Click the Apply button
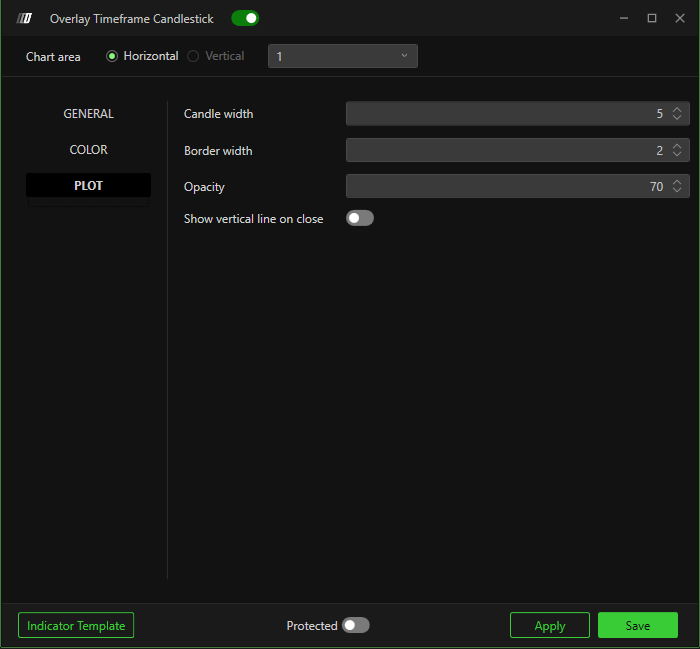 click(x=549, y=625)
